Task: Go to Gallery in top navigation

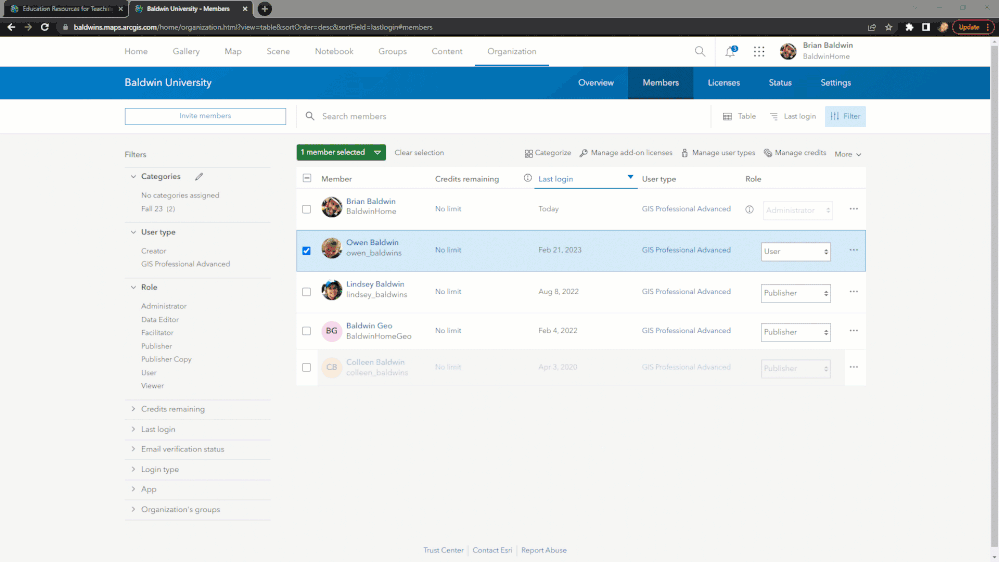Action: pos(186,52)
